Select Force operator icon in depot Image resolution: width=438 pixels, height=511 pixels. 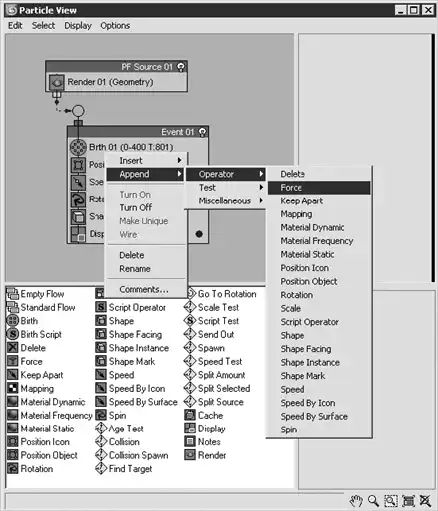pyautogui.click(x=13, y=361)
